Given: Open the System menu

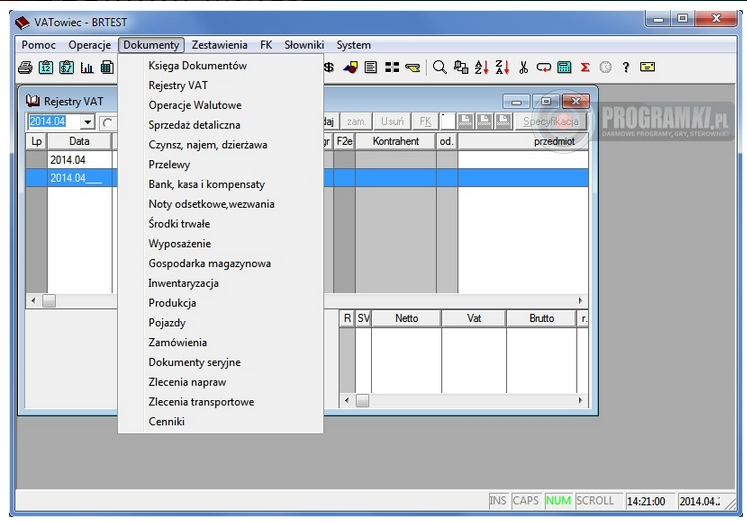Looking at the screenshot, I should coord(353,45).
